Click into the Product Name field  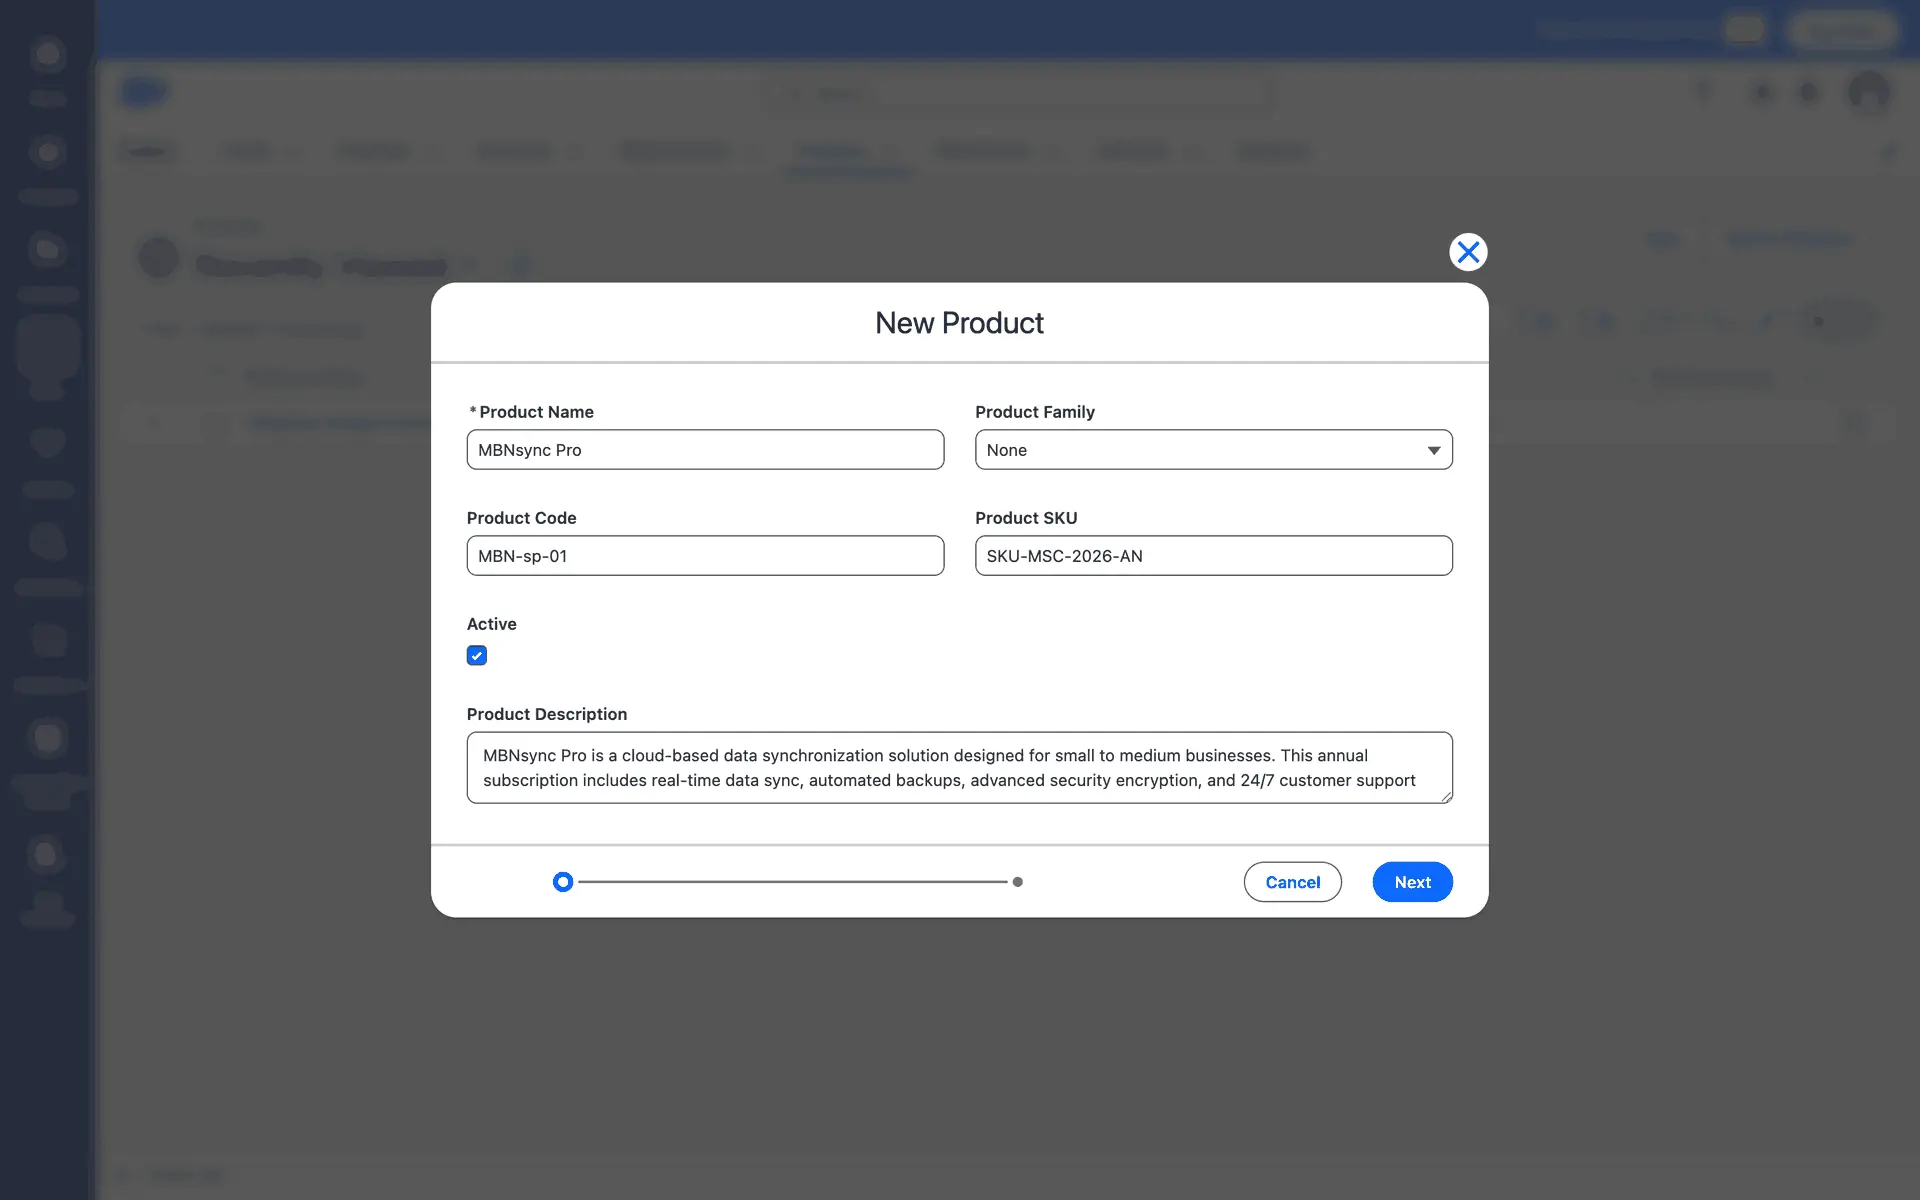(x=705, y=450)
